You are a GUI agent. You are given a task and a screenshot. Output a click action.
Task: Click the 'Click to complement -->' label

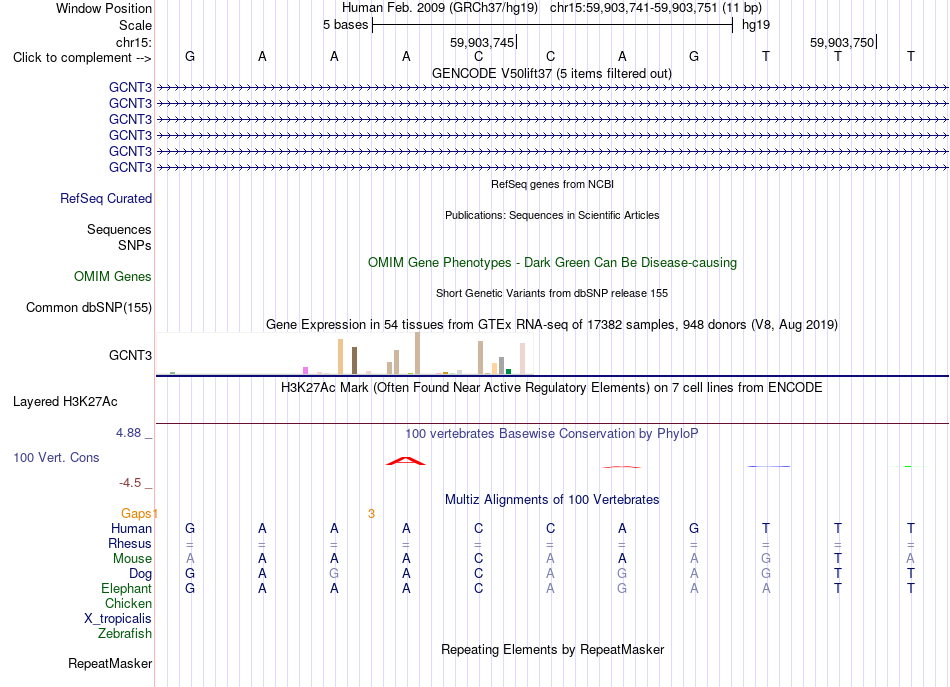pos(82,58)
